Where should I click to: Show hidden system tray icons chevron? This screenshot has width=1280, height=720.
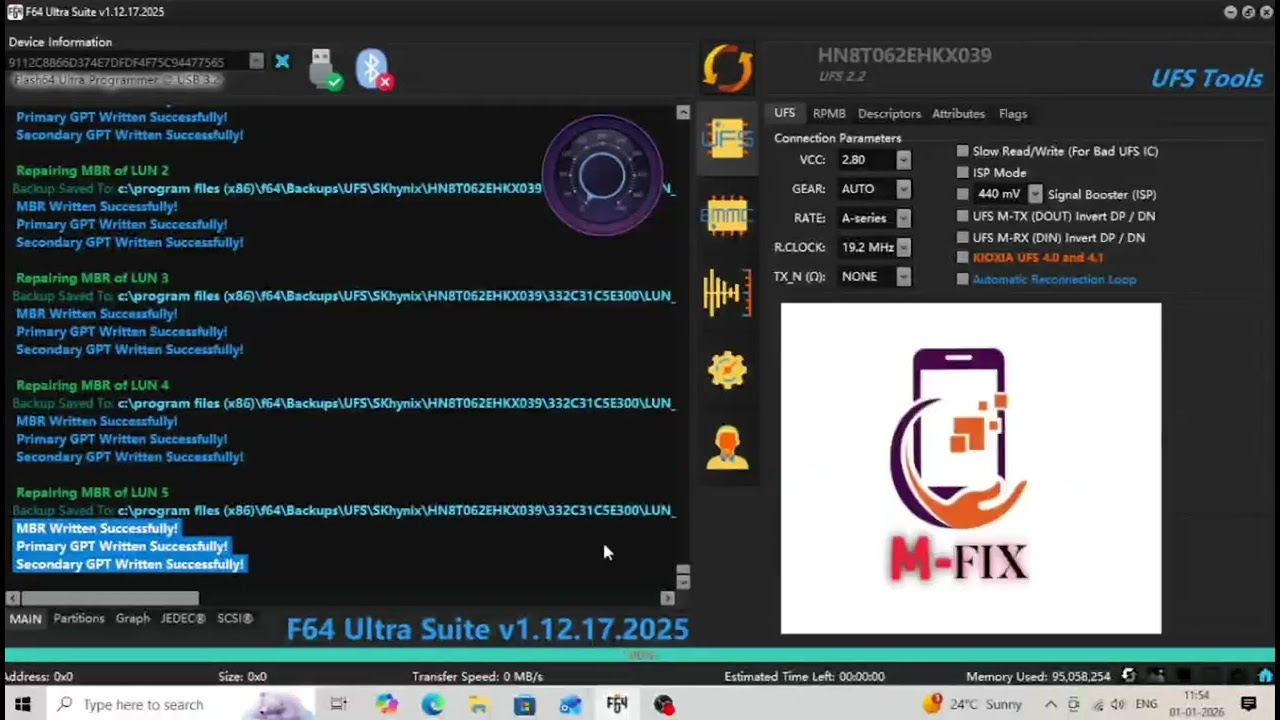click(x=1050, y=704)
